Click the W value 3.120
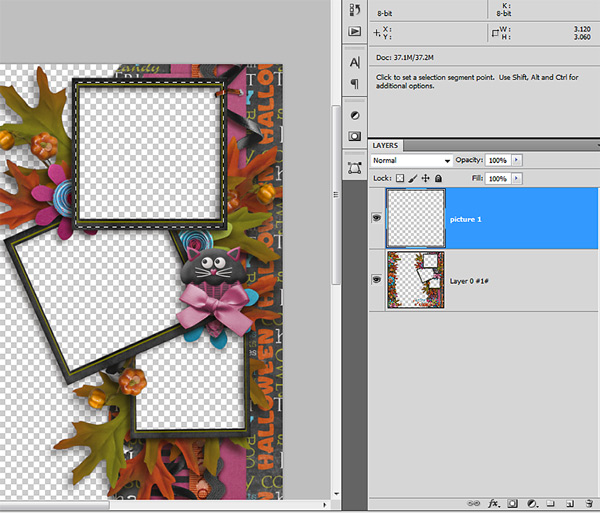Screen dimensions: 600x513 tap(582, 29)
